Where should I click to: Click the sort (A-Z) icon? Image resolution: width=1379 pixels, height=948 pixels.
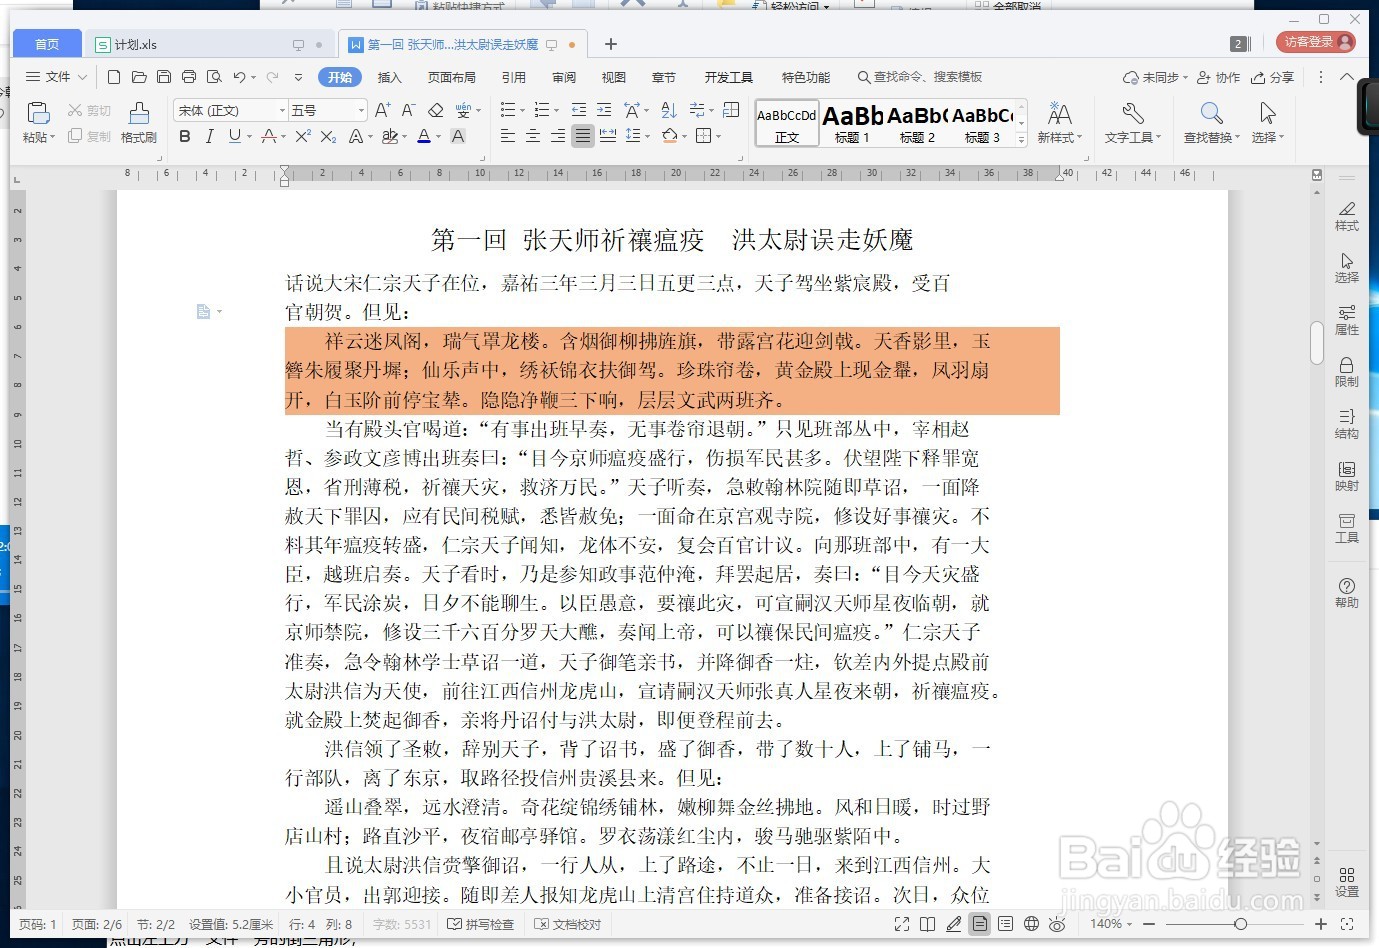pos(669,110)
